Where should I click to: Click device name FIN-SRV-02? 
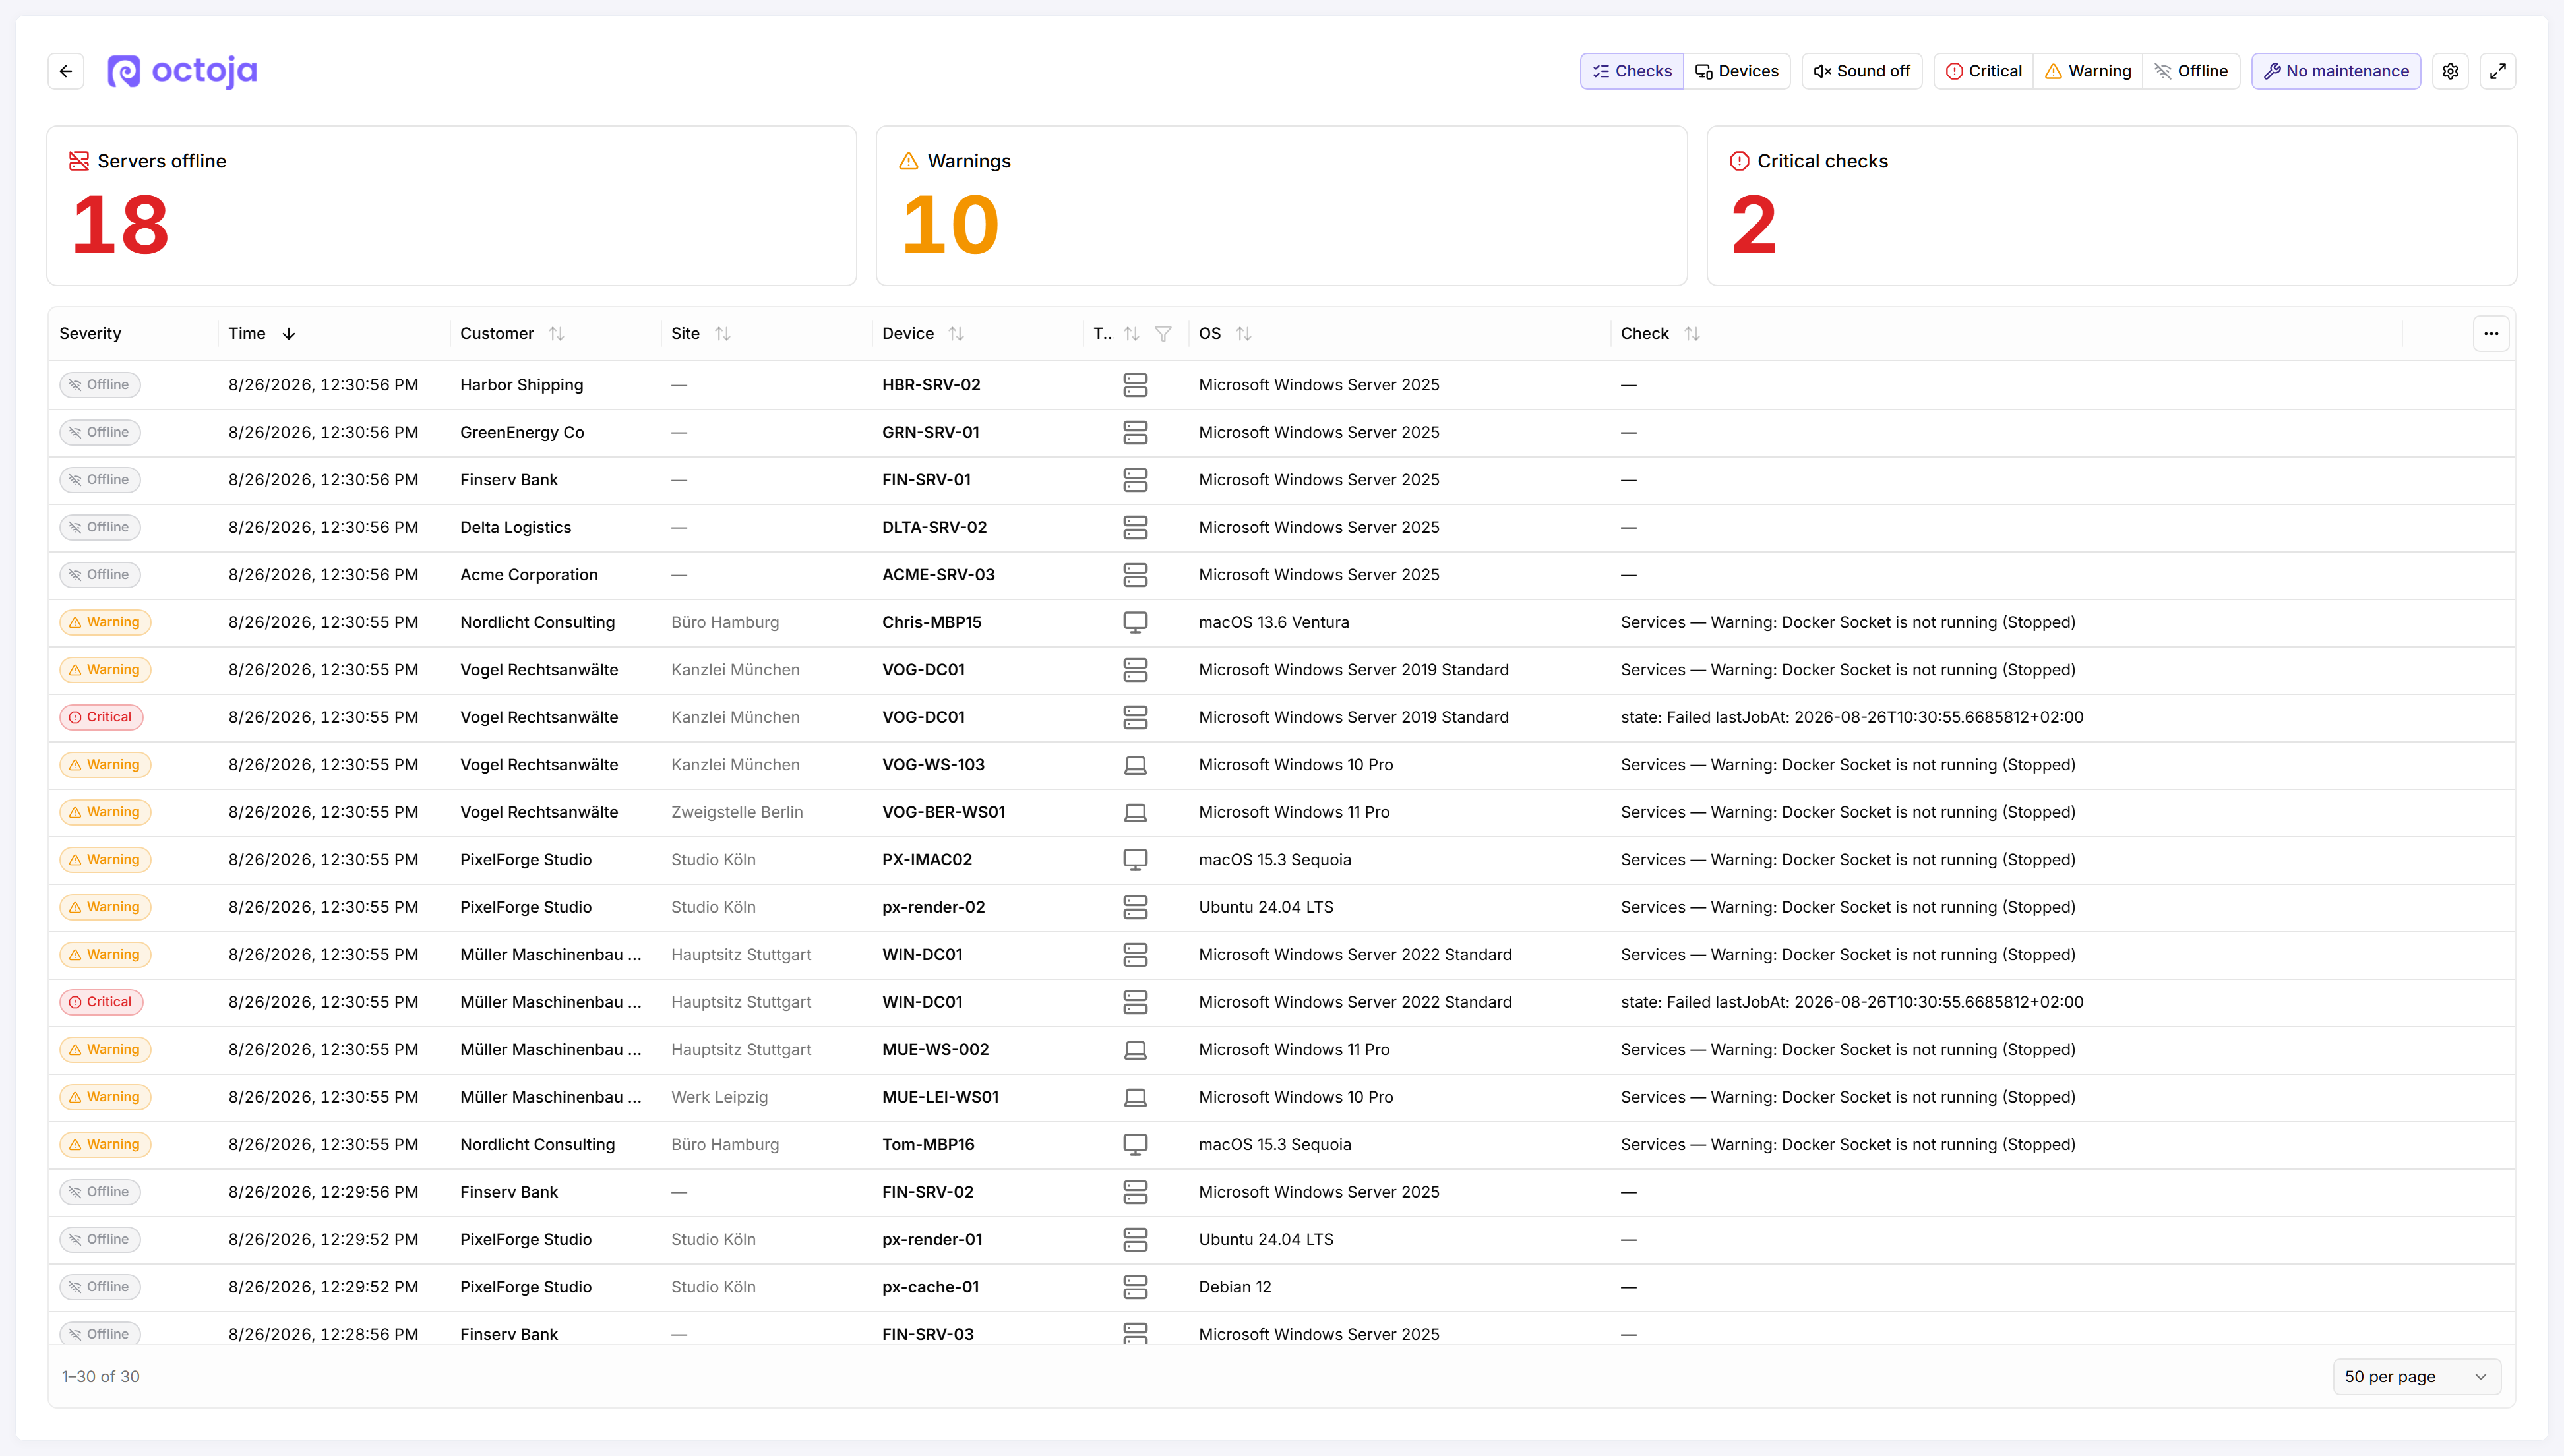[928, 1192]
